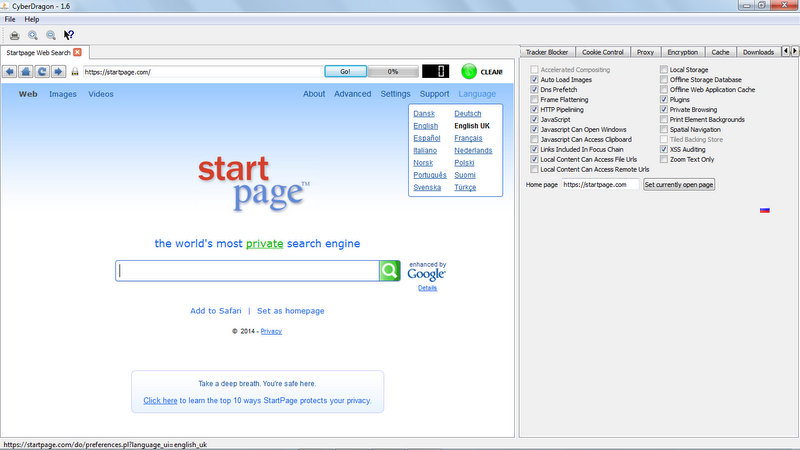The width and height of the screenshot is (800, 450).
Task: Click the Russian flag icon
Action: tap(764, 210)
